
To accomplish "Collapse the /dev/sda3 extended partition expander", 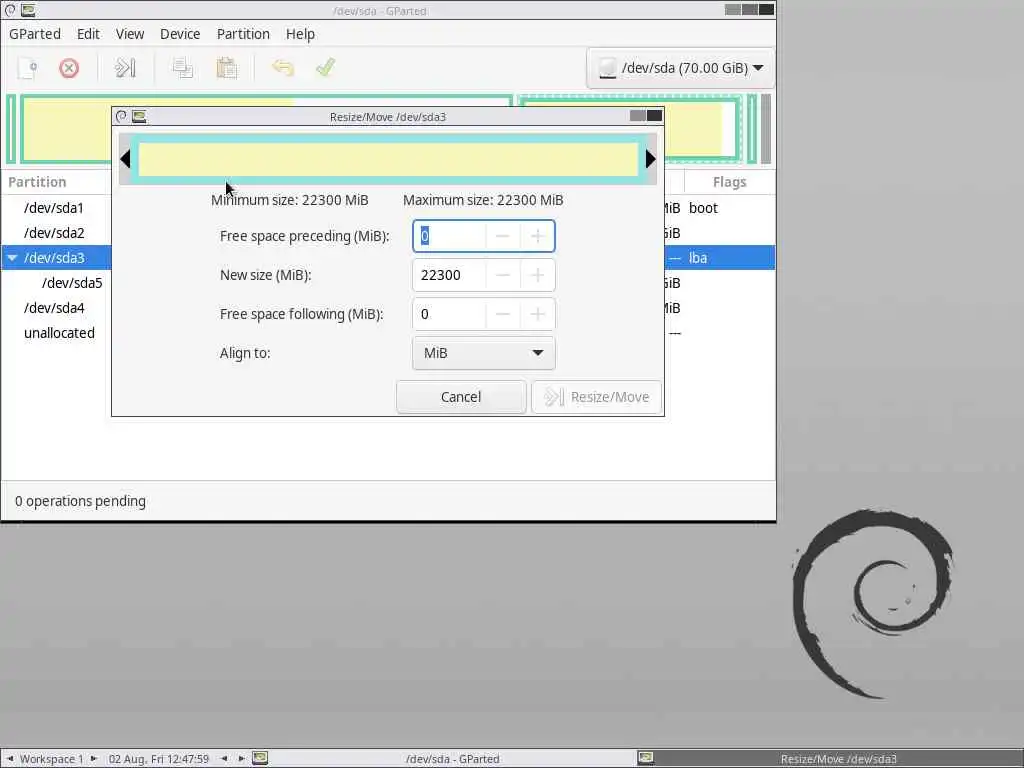I will pyautogui.click(x=12, y=258).
